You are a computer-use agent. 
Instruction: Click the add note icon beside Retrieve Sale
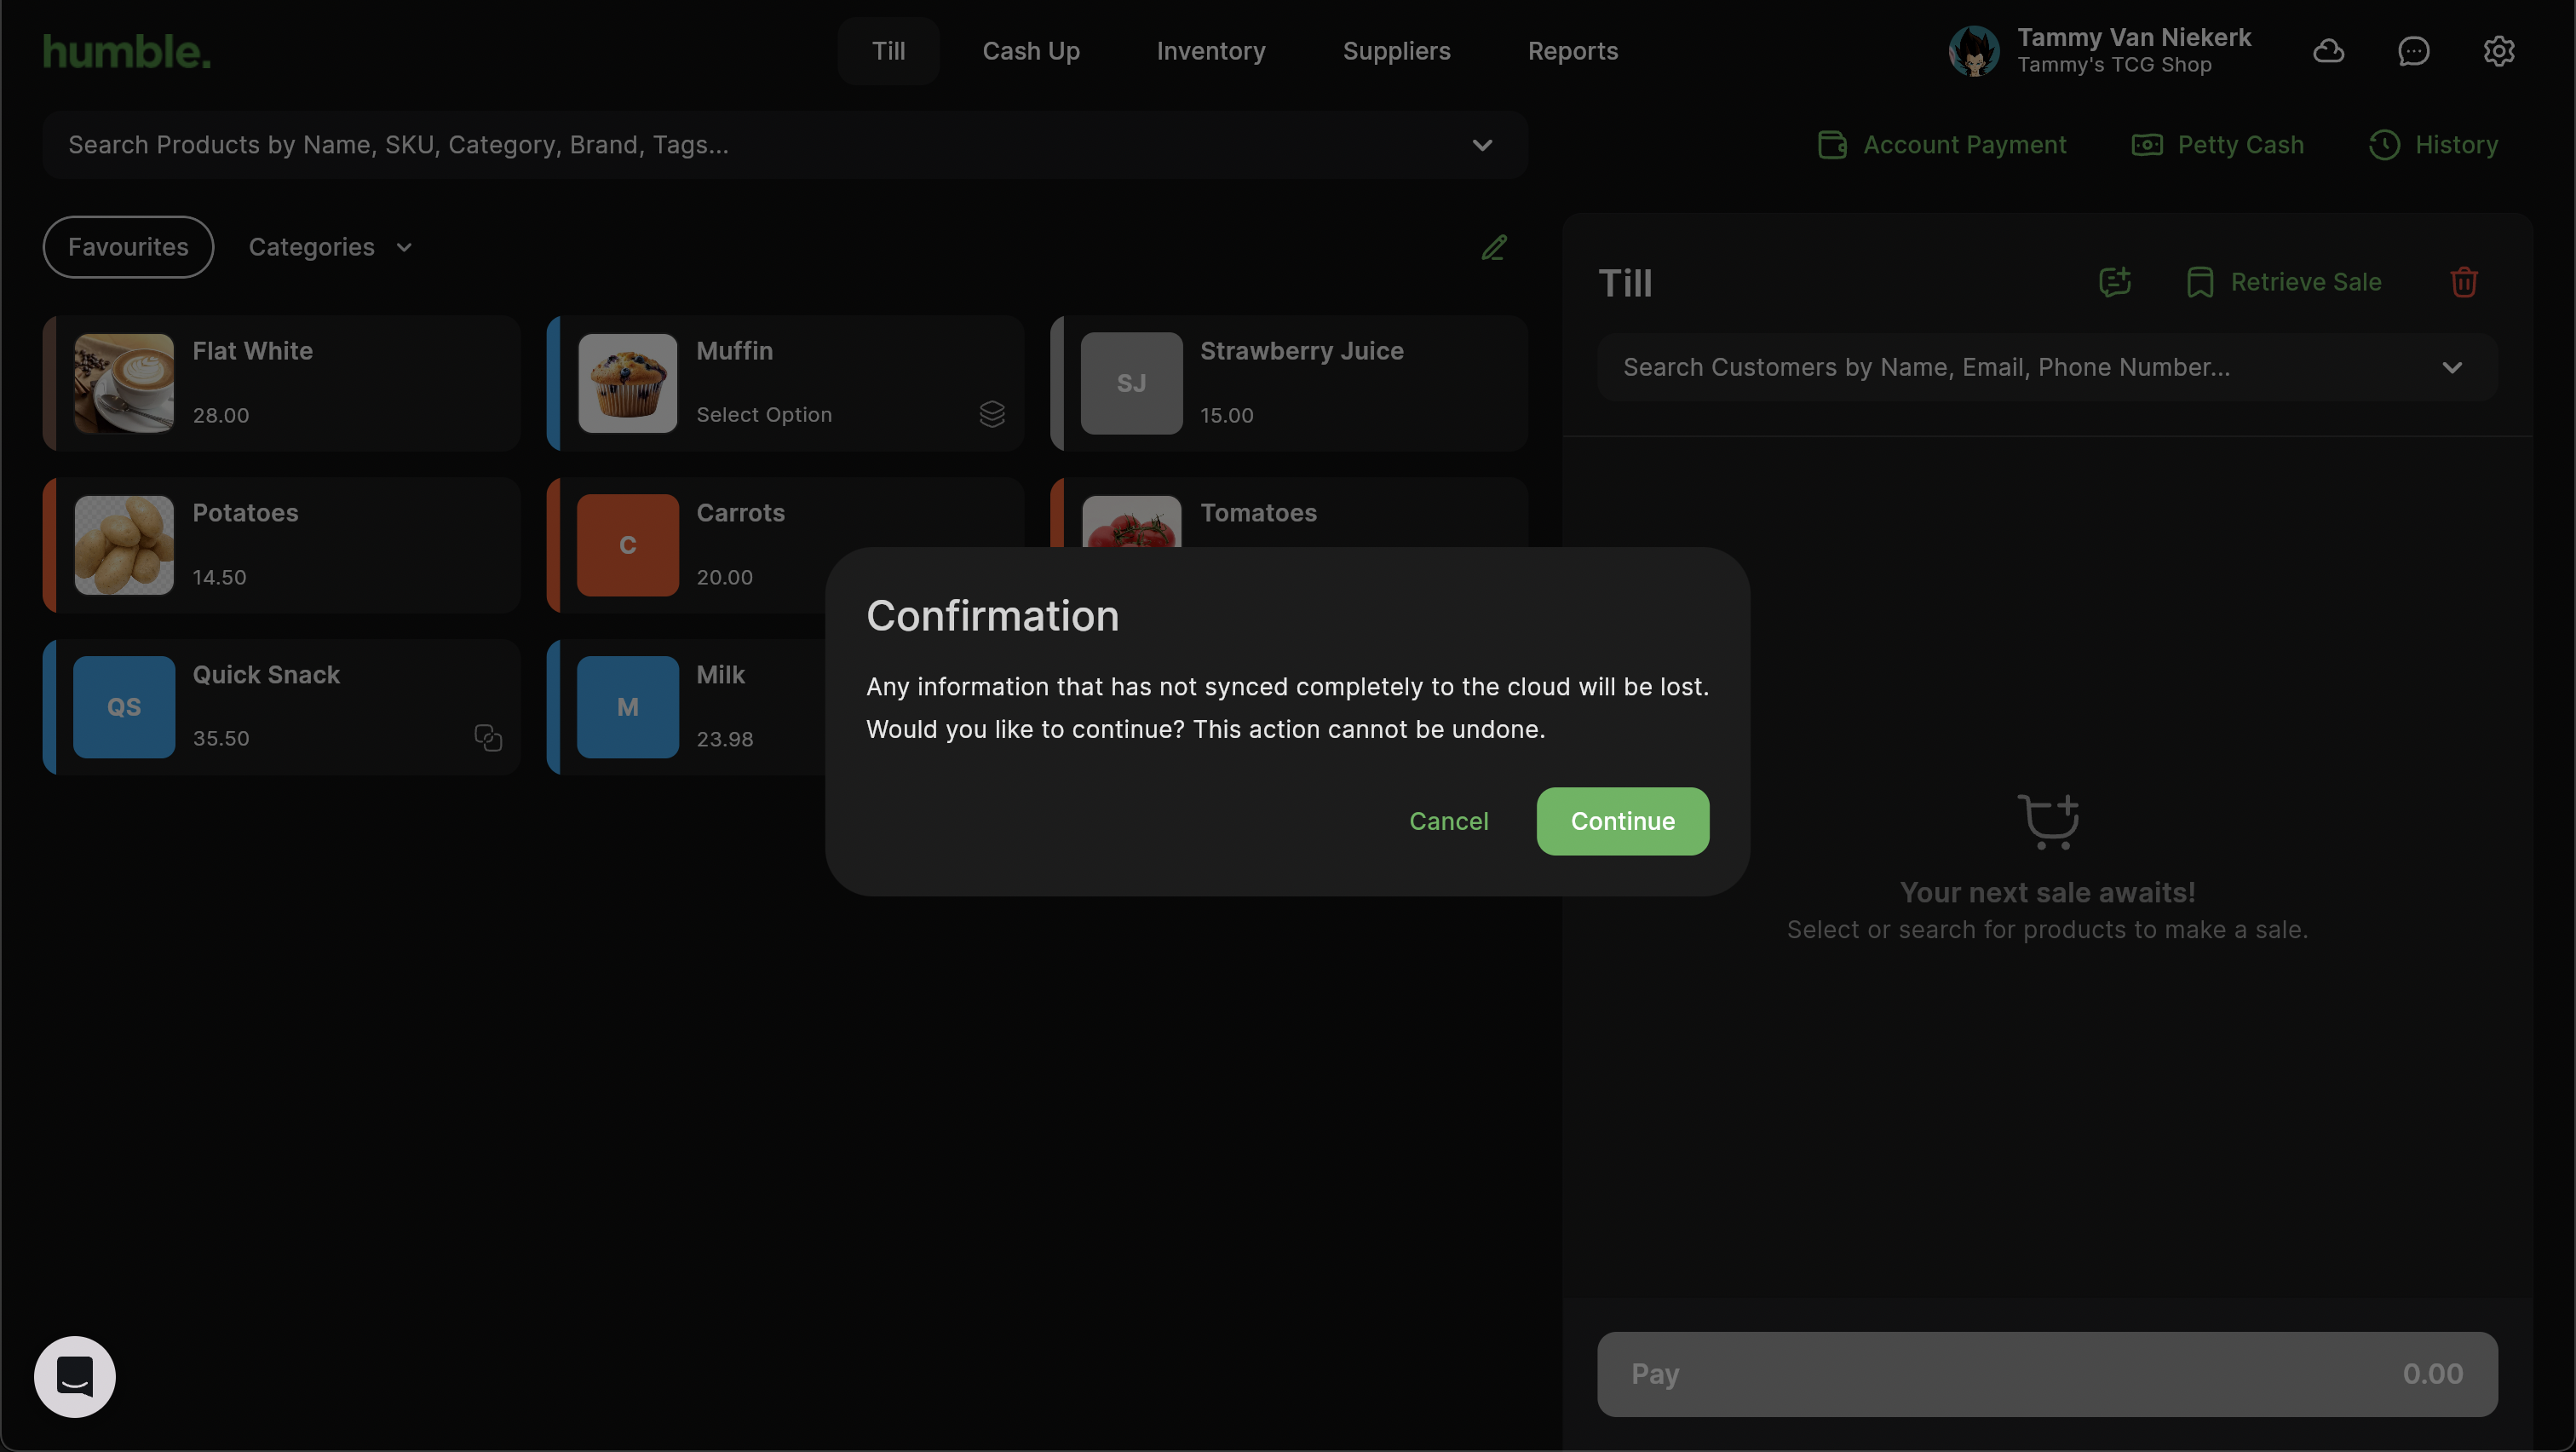coord(2114,282)
